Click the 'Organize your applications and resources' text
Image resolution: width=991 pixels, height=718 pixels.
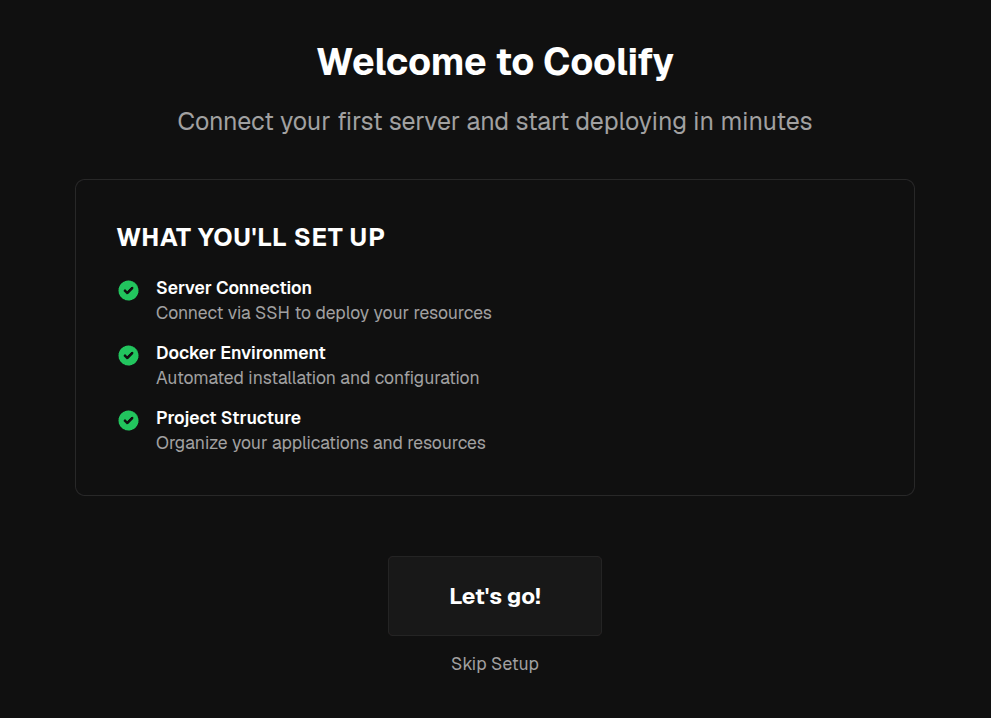(x=320, y=443)
